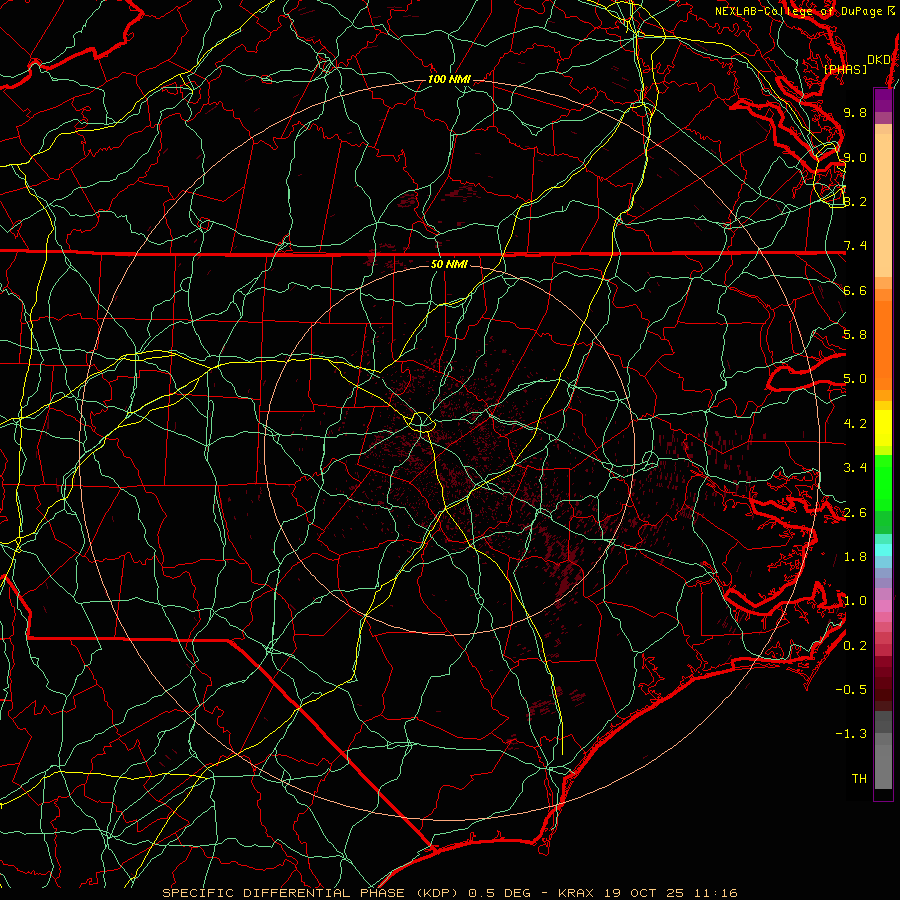The height and width of the screenshot is (900, 900).
Task: Select the "[PHAS]" units label above the legend
Action: pos(845,70)
